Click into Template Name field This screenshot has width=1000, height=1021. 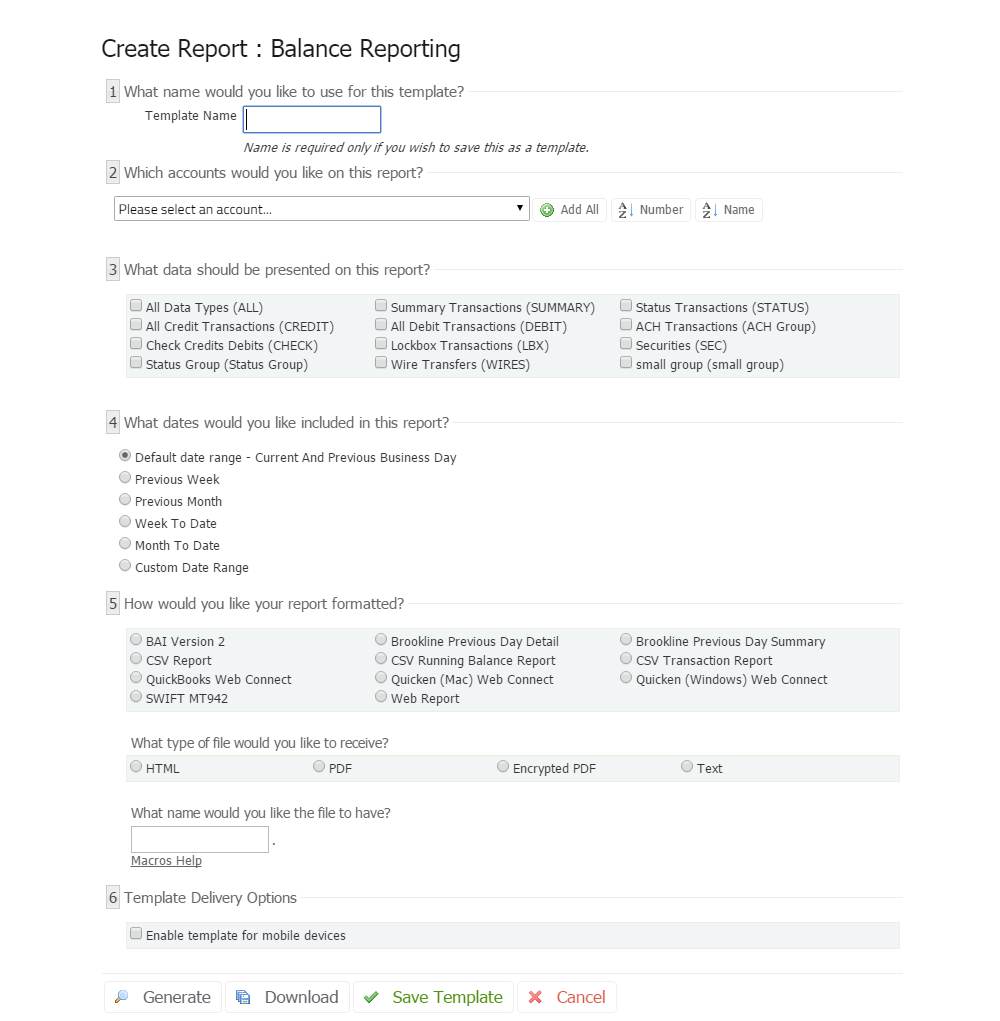(x=312, y=120)
